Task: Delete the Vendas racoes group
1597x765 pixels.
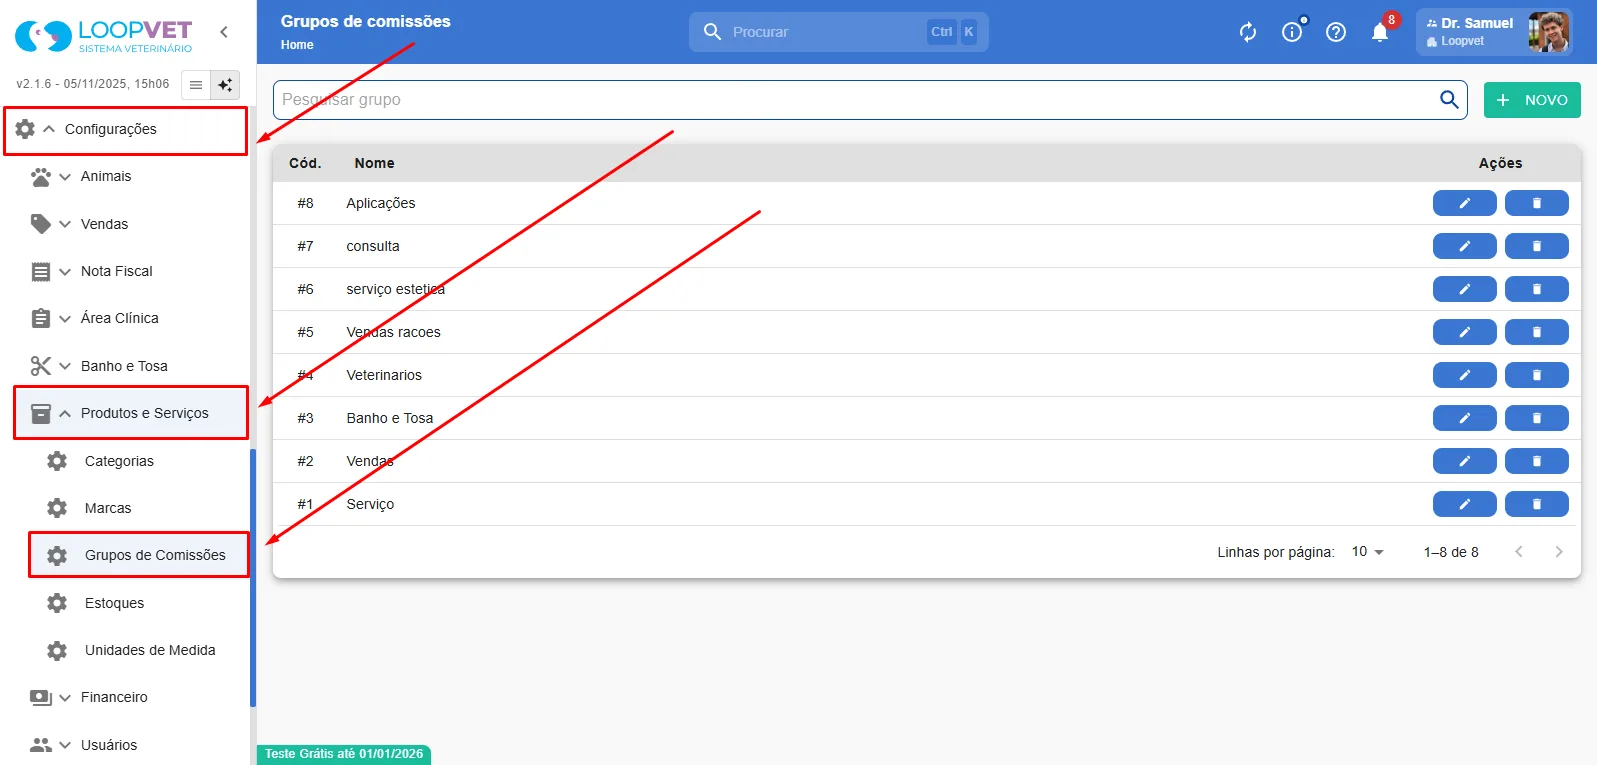Action: point(1536,332)
